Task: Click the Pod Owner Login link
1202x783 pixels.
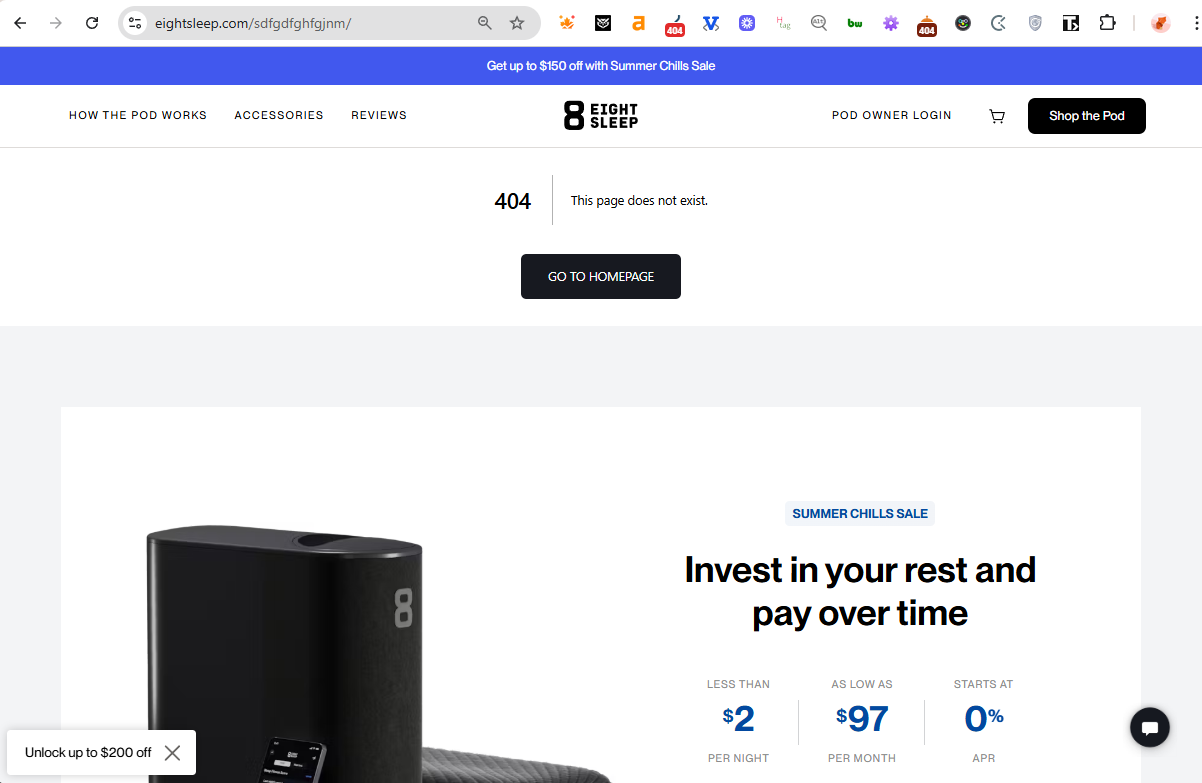Action: [x=892, y=116]
